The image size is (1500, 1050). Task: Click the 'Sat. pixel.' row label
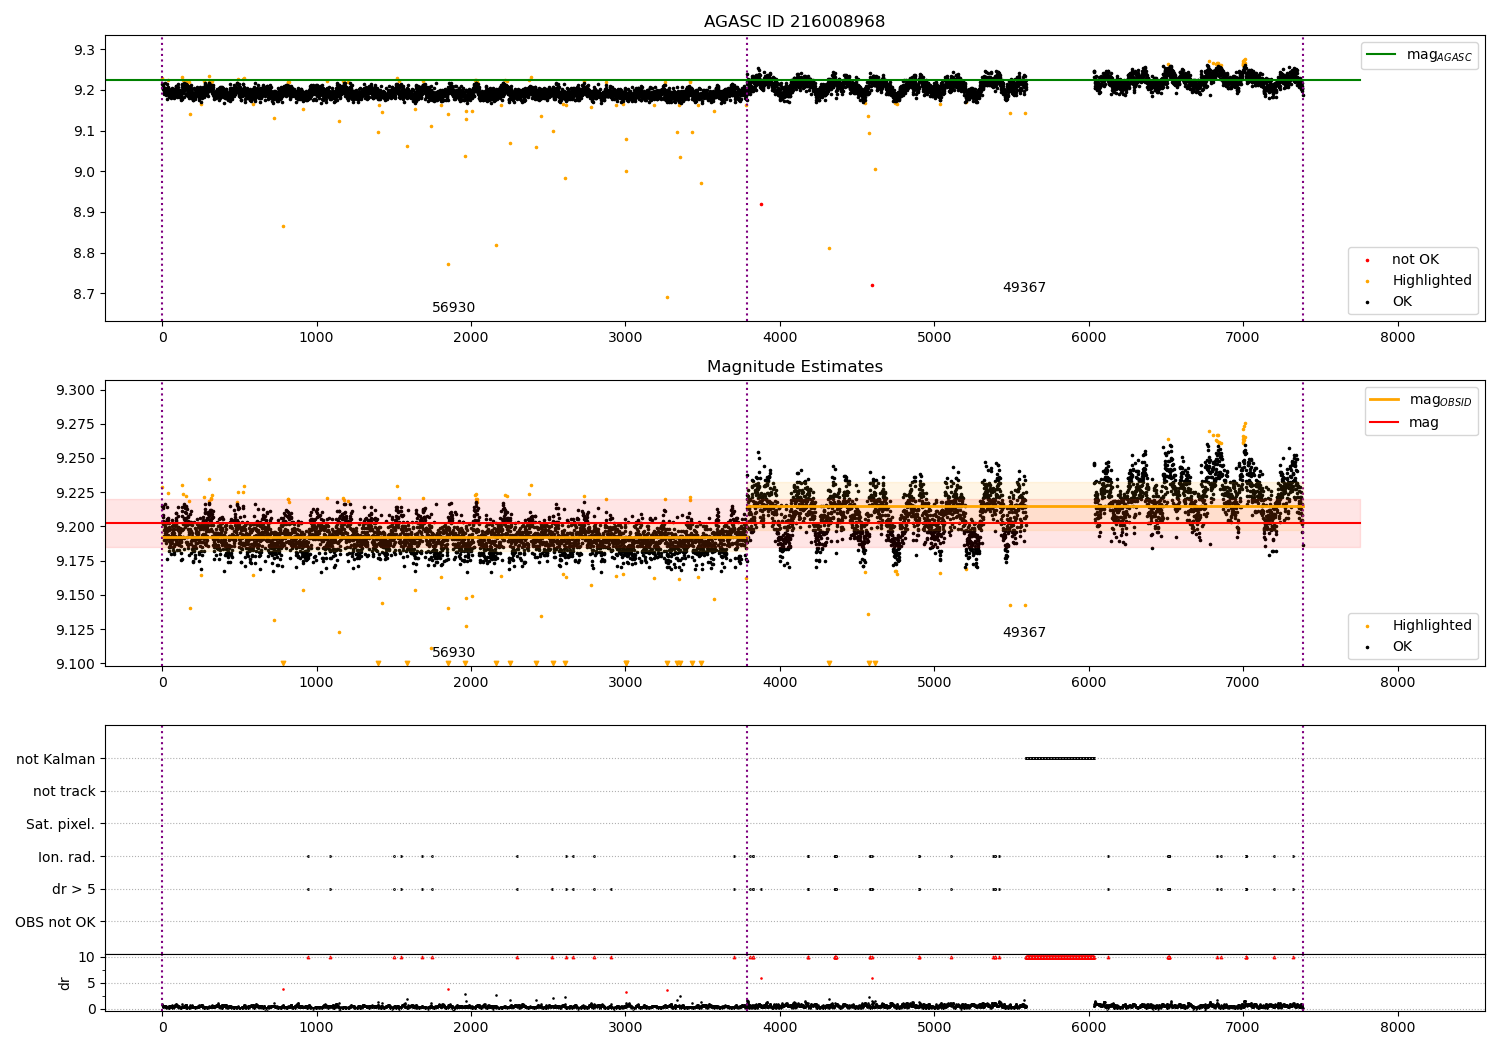point(60,825)
